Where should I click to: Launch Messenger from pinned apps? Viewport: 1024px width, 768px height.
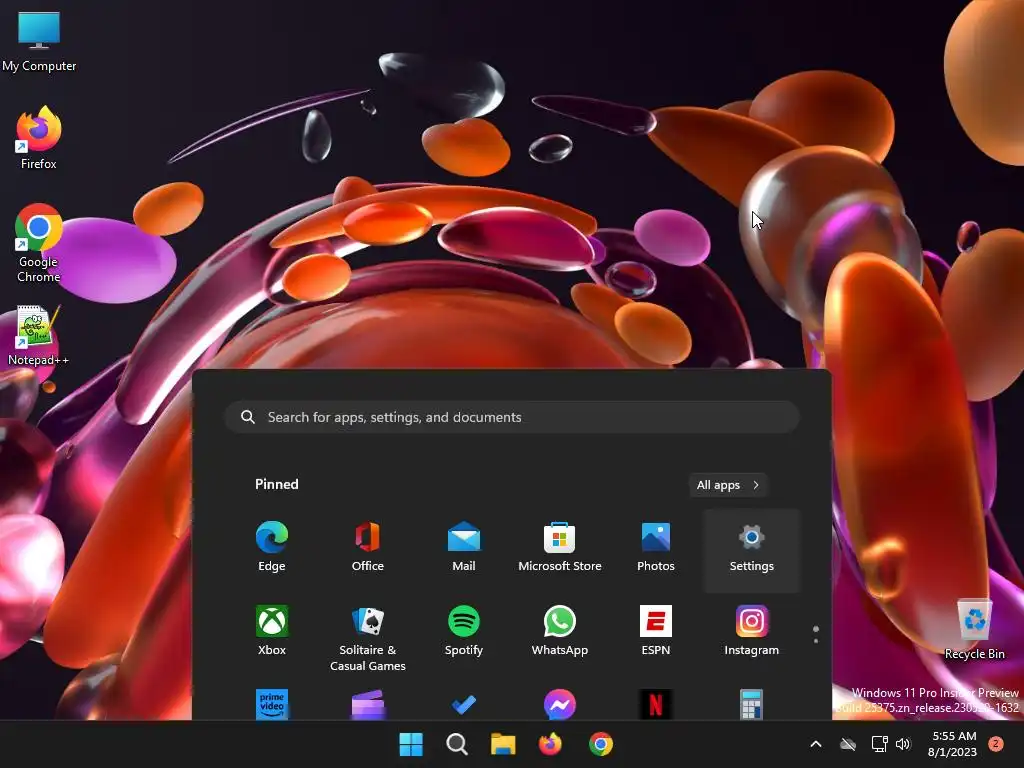(x=560, y=705)
